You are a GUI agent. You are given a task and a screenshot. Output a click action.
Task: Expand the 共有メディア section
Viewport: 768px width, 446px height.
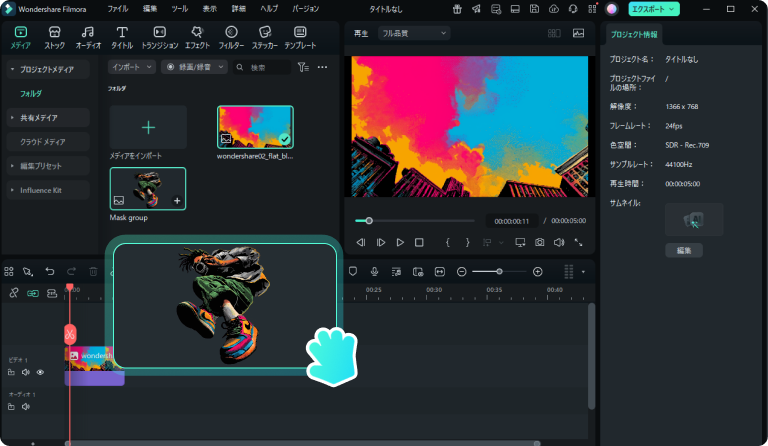13,117
